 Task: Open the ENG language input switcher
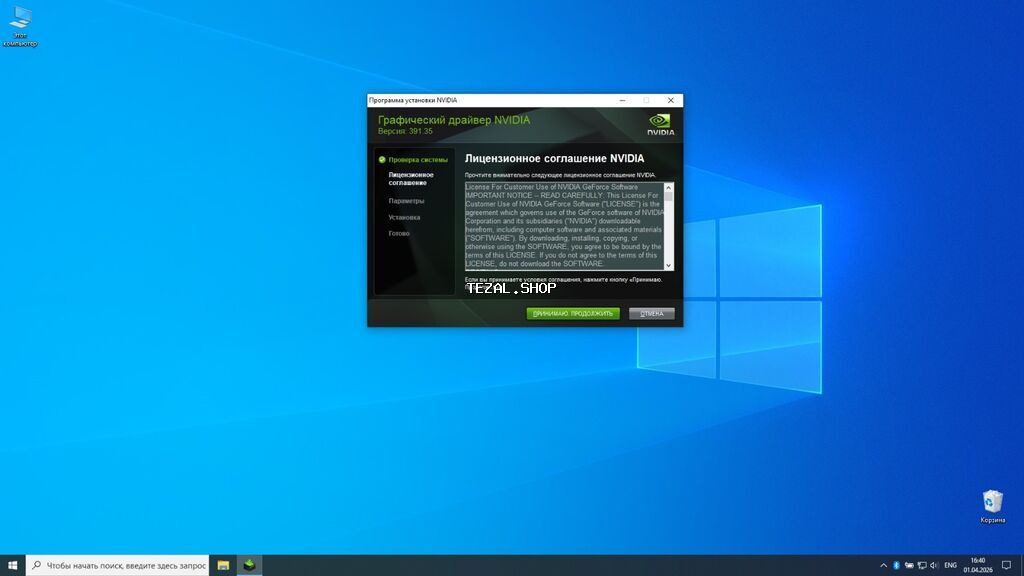tap(950, 565)
